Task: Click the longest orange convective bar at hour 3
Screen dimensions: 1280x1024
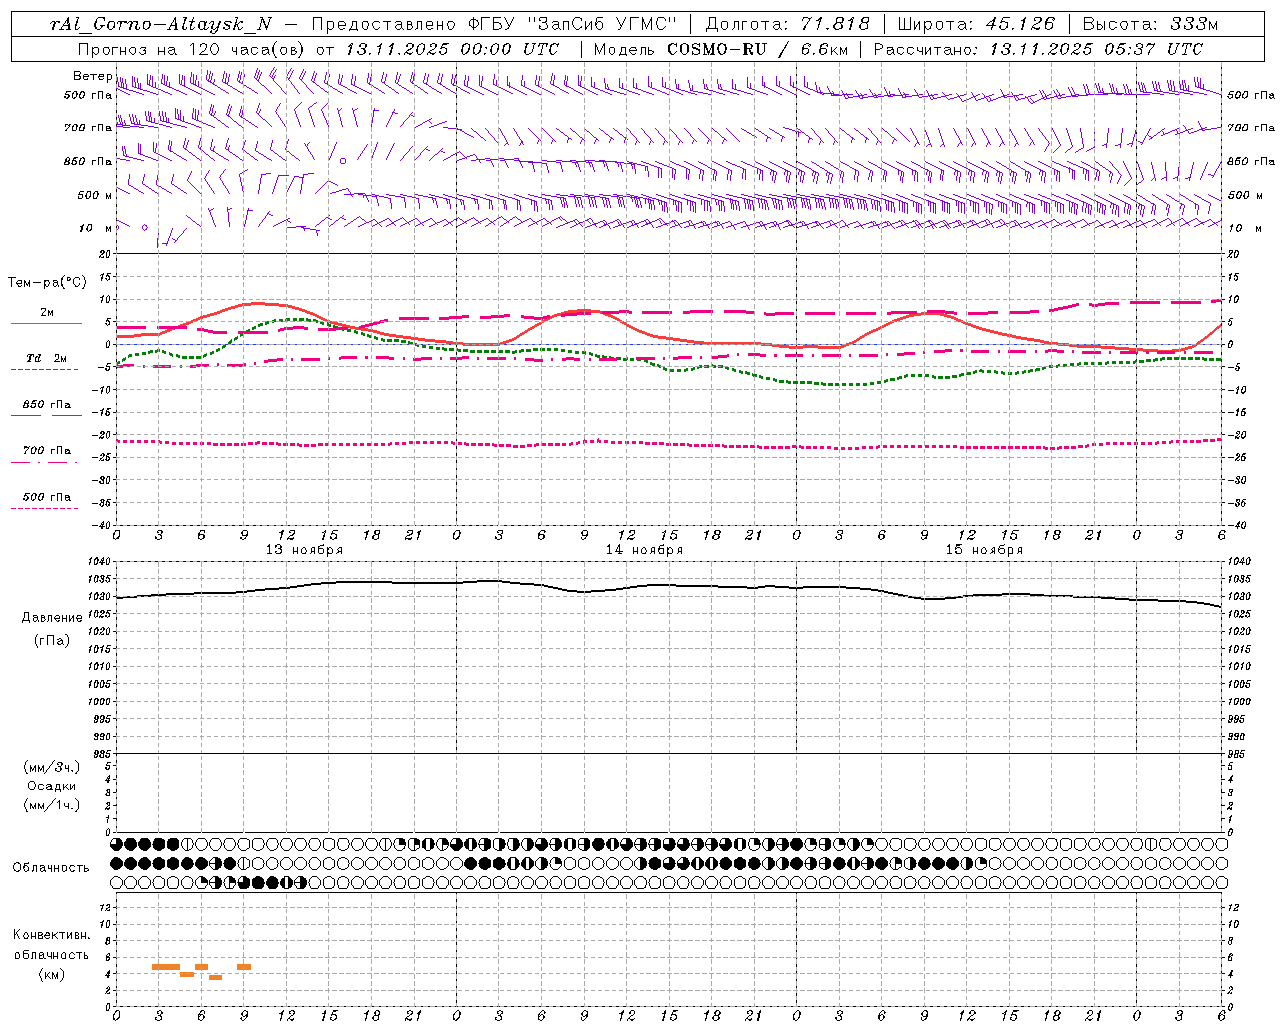Action: [x=166, y=967]
